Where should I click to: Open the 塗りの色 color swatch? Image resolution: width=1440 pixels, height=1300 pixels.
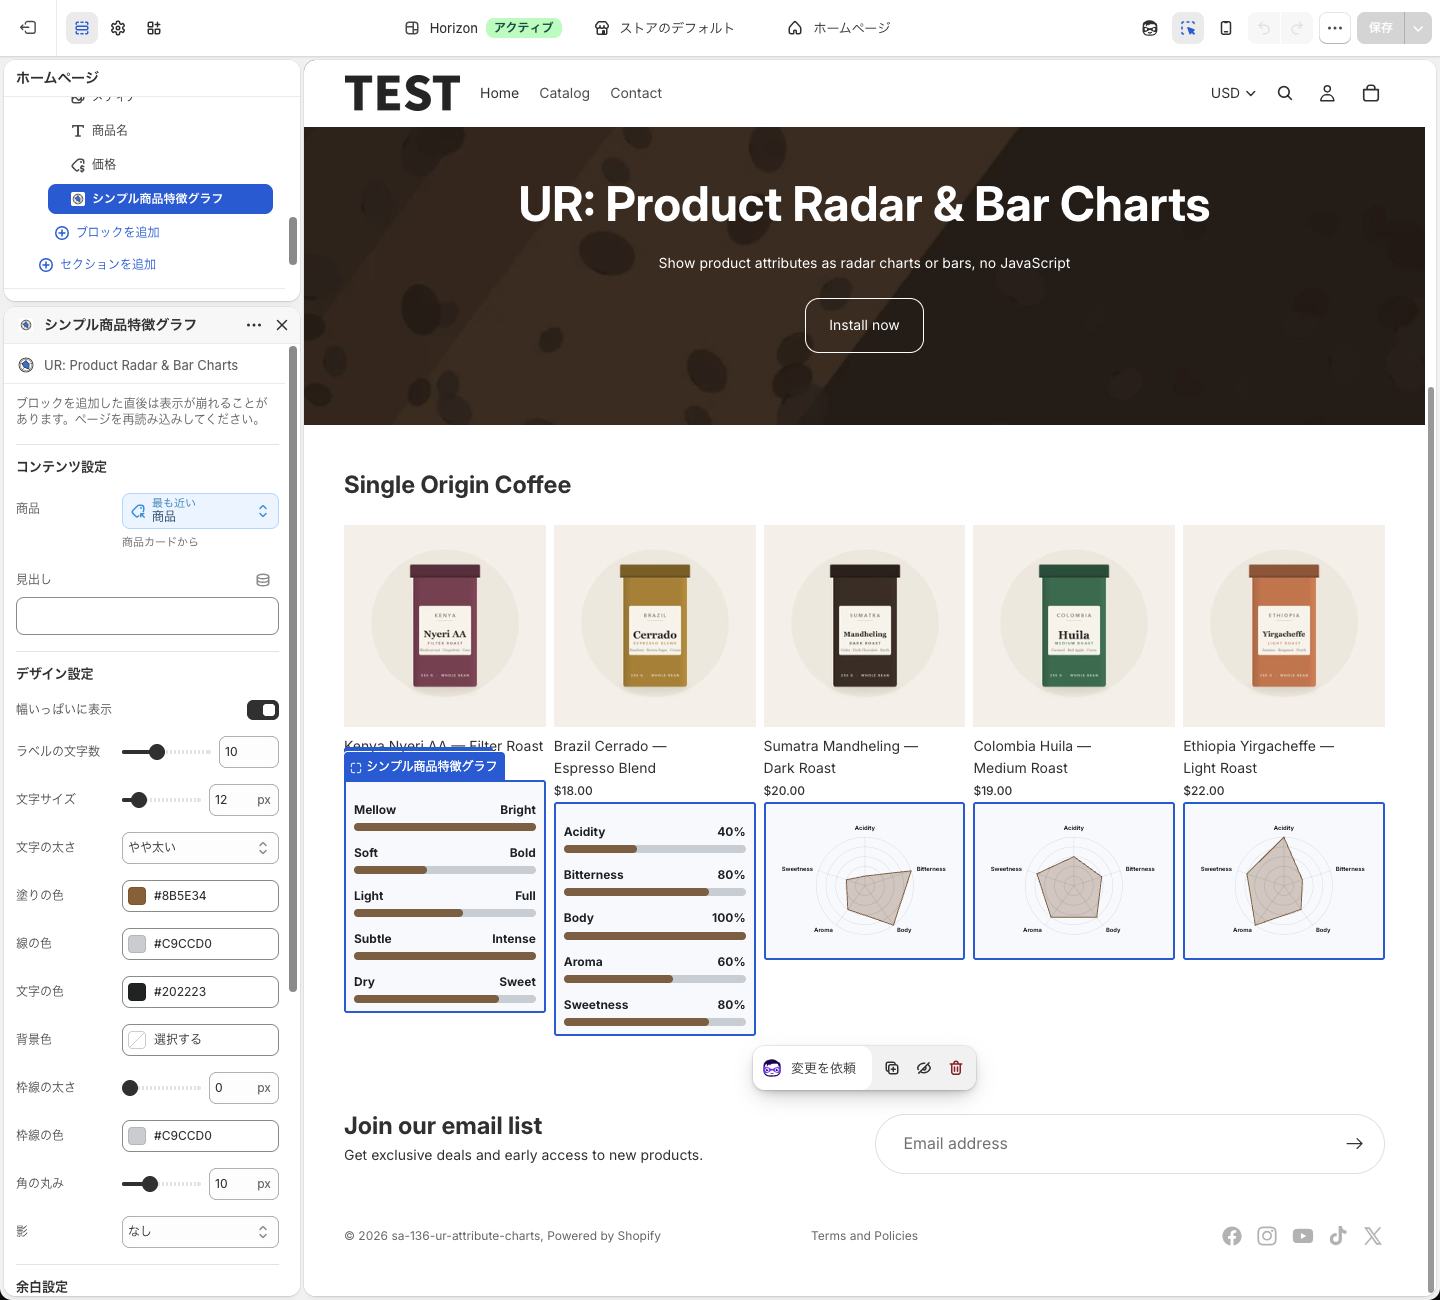[137, 896]
